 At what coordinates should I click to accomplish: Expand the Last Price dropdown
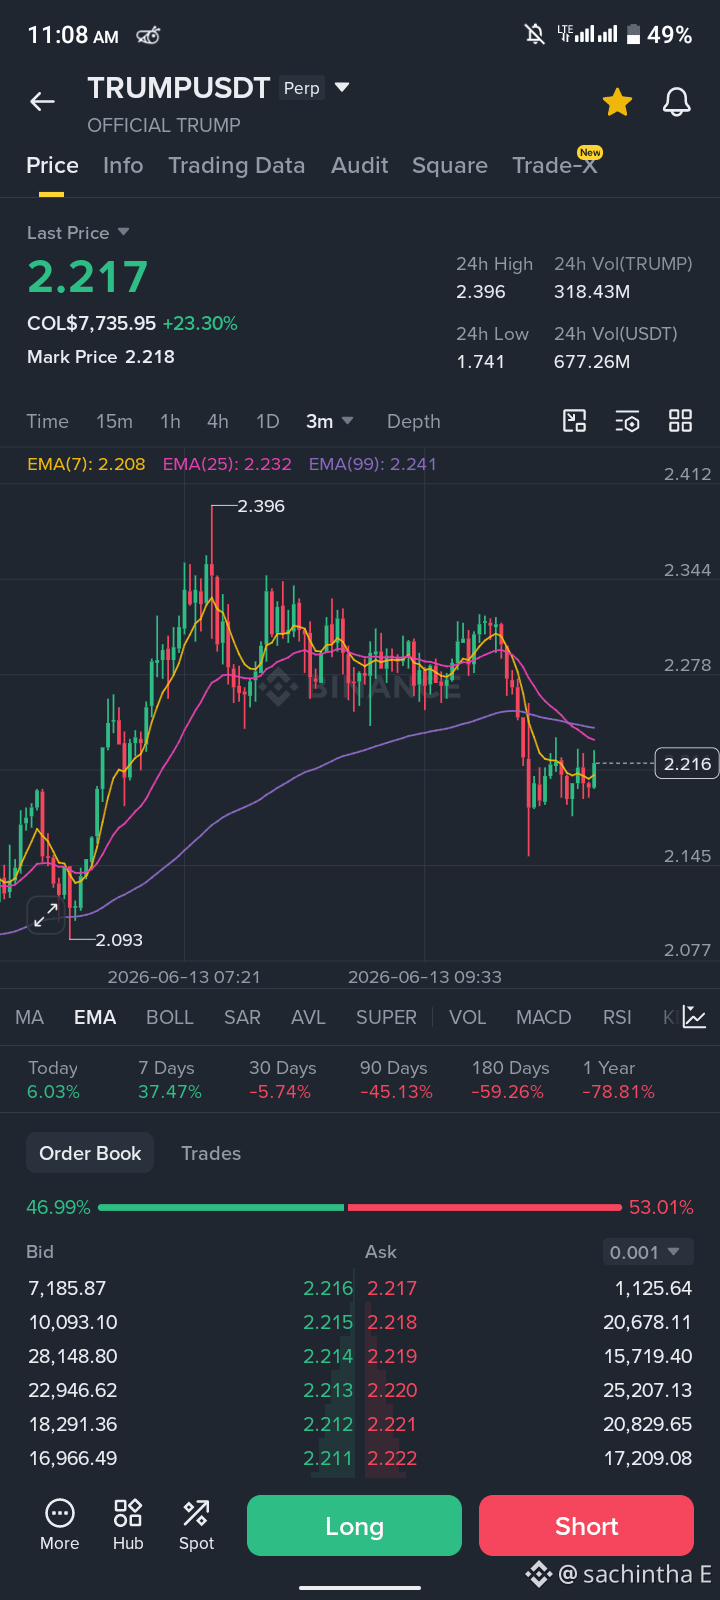[123, 232]
